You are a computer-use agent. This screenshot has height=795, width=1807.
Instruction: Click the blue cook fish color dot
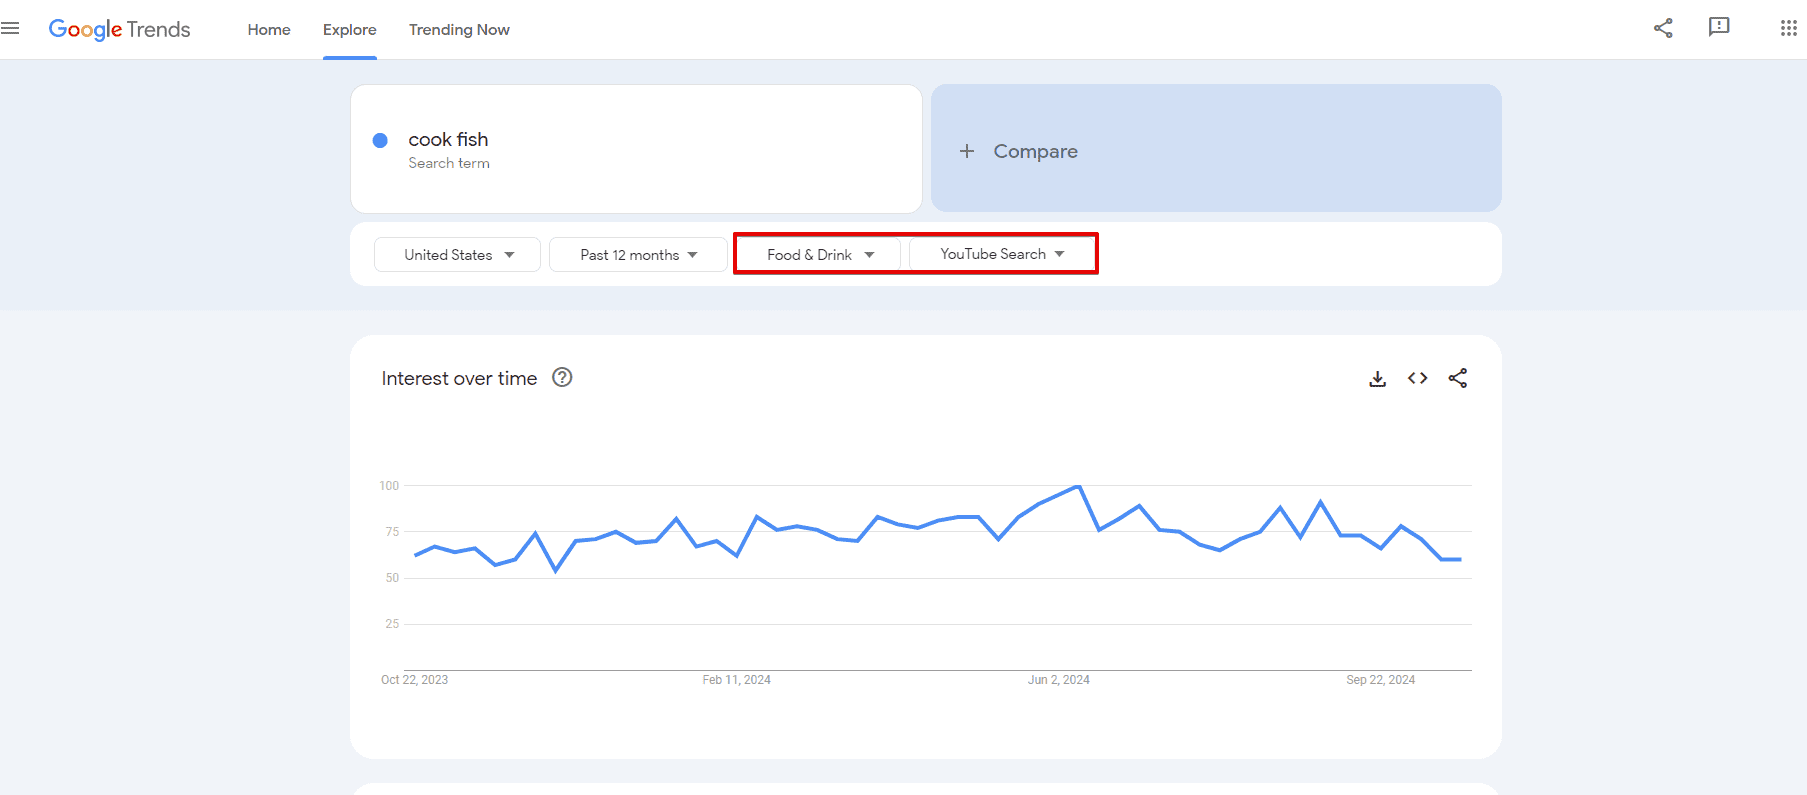coord(380,140)
